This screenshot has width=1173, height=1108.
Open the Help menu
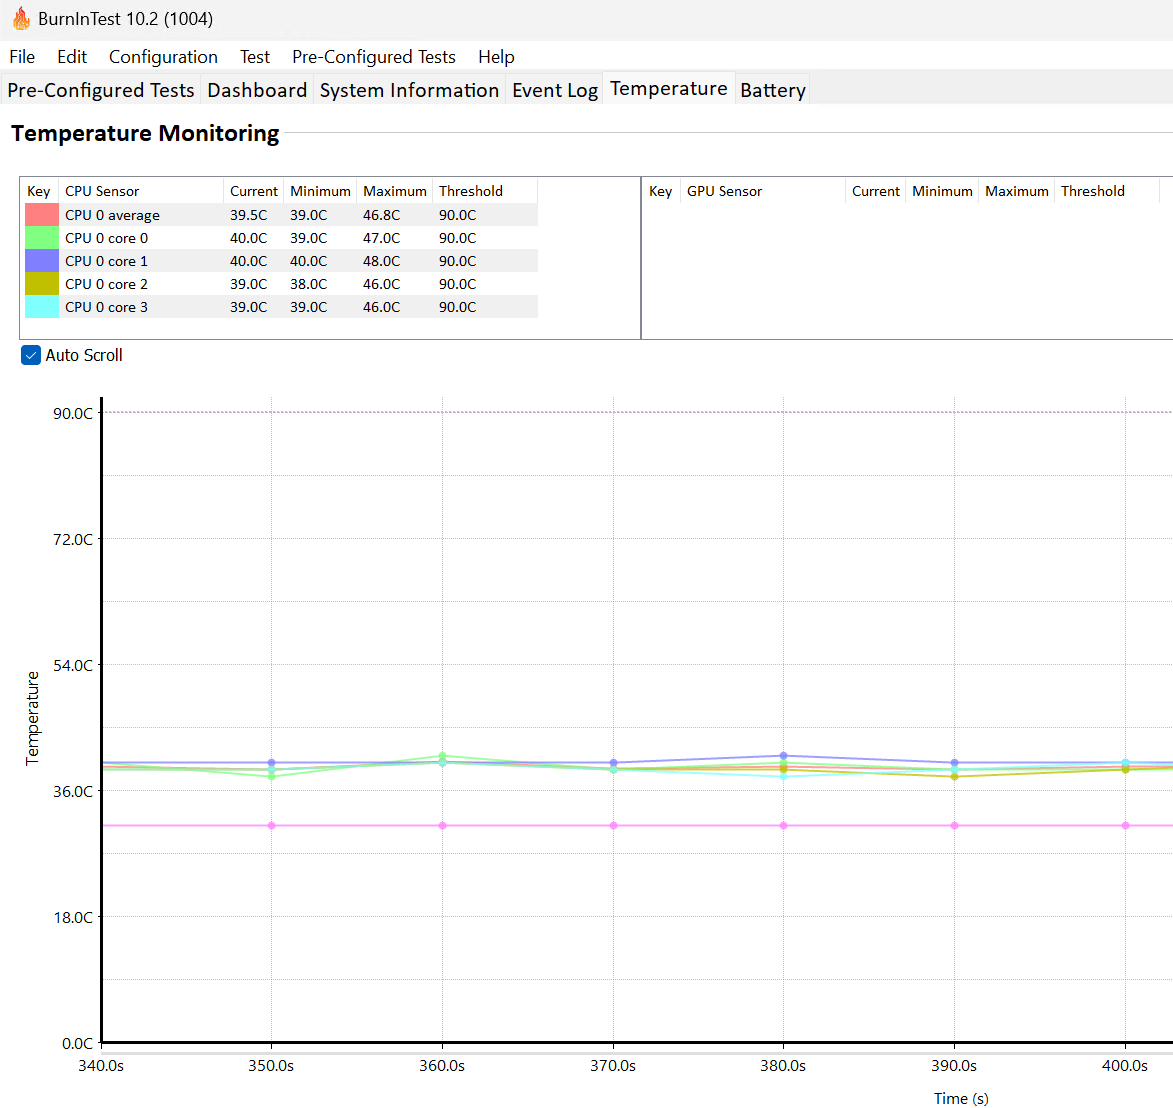tap(496, 57)
